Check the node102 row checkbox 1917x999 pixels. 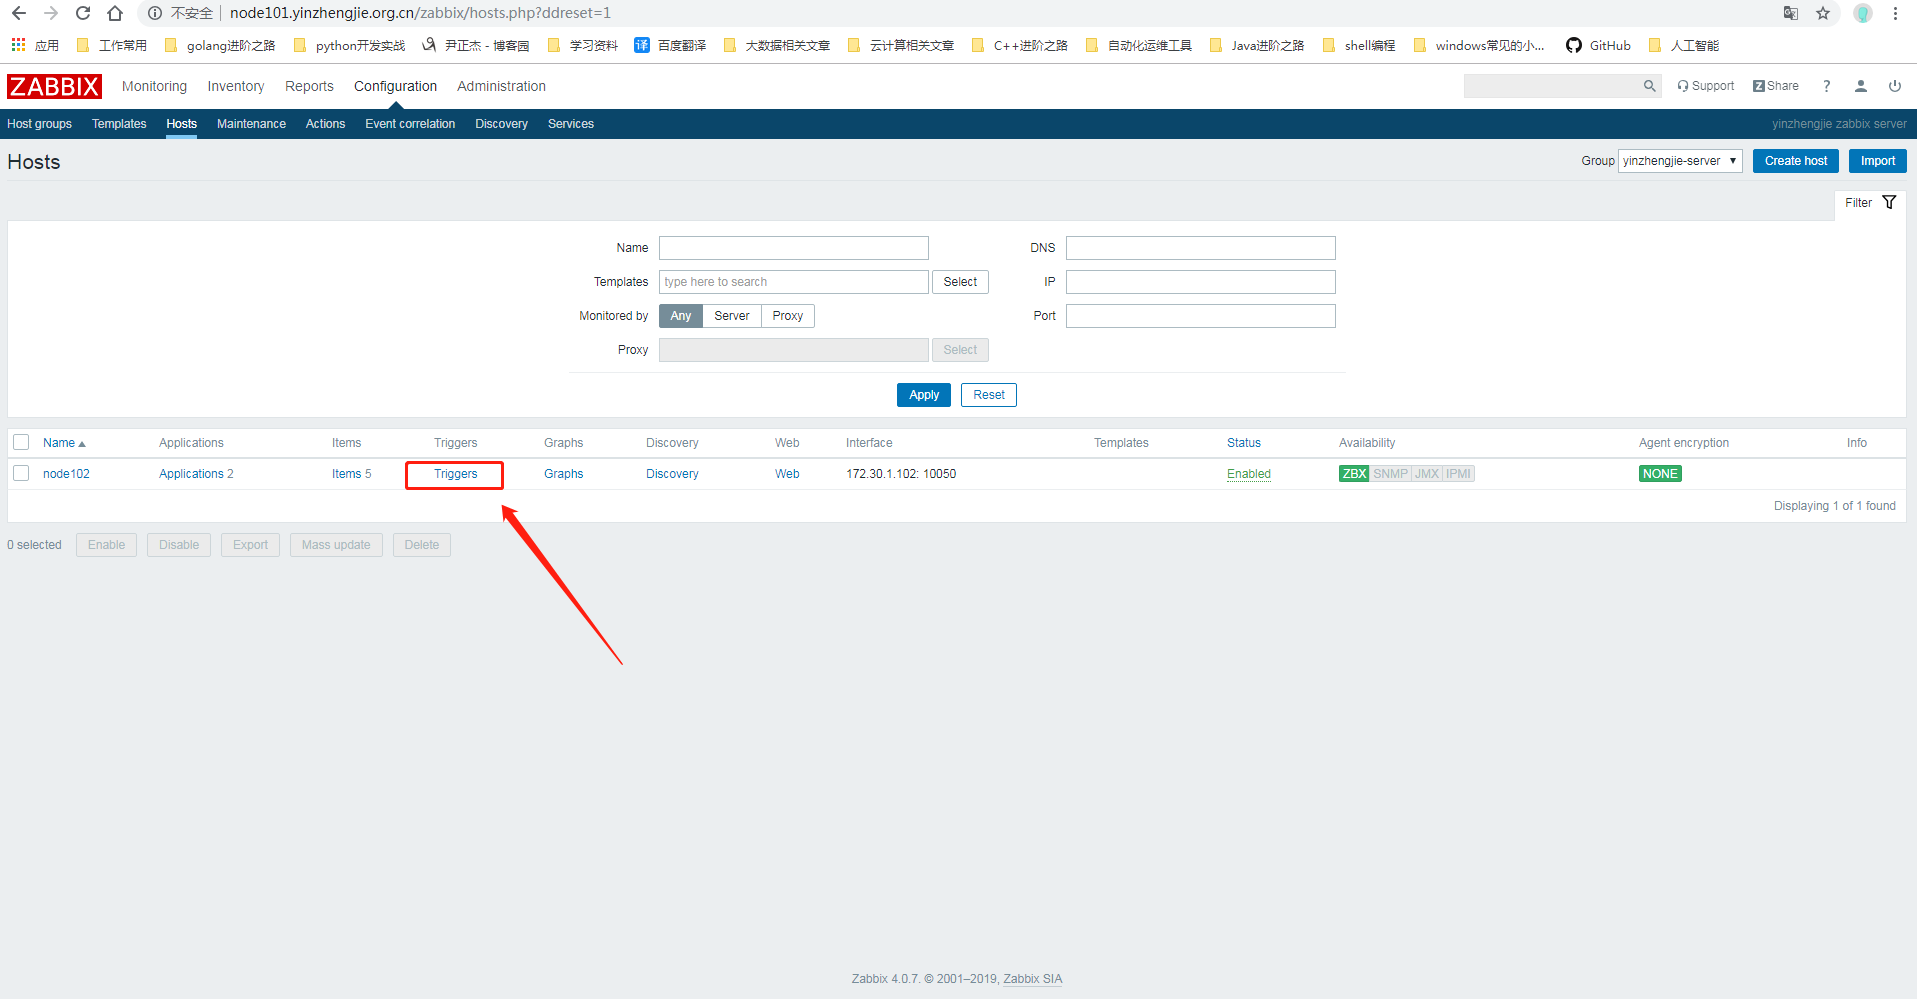coord(21,473)
